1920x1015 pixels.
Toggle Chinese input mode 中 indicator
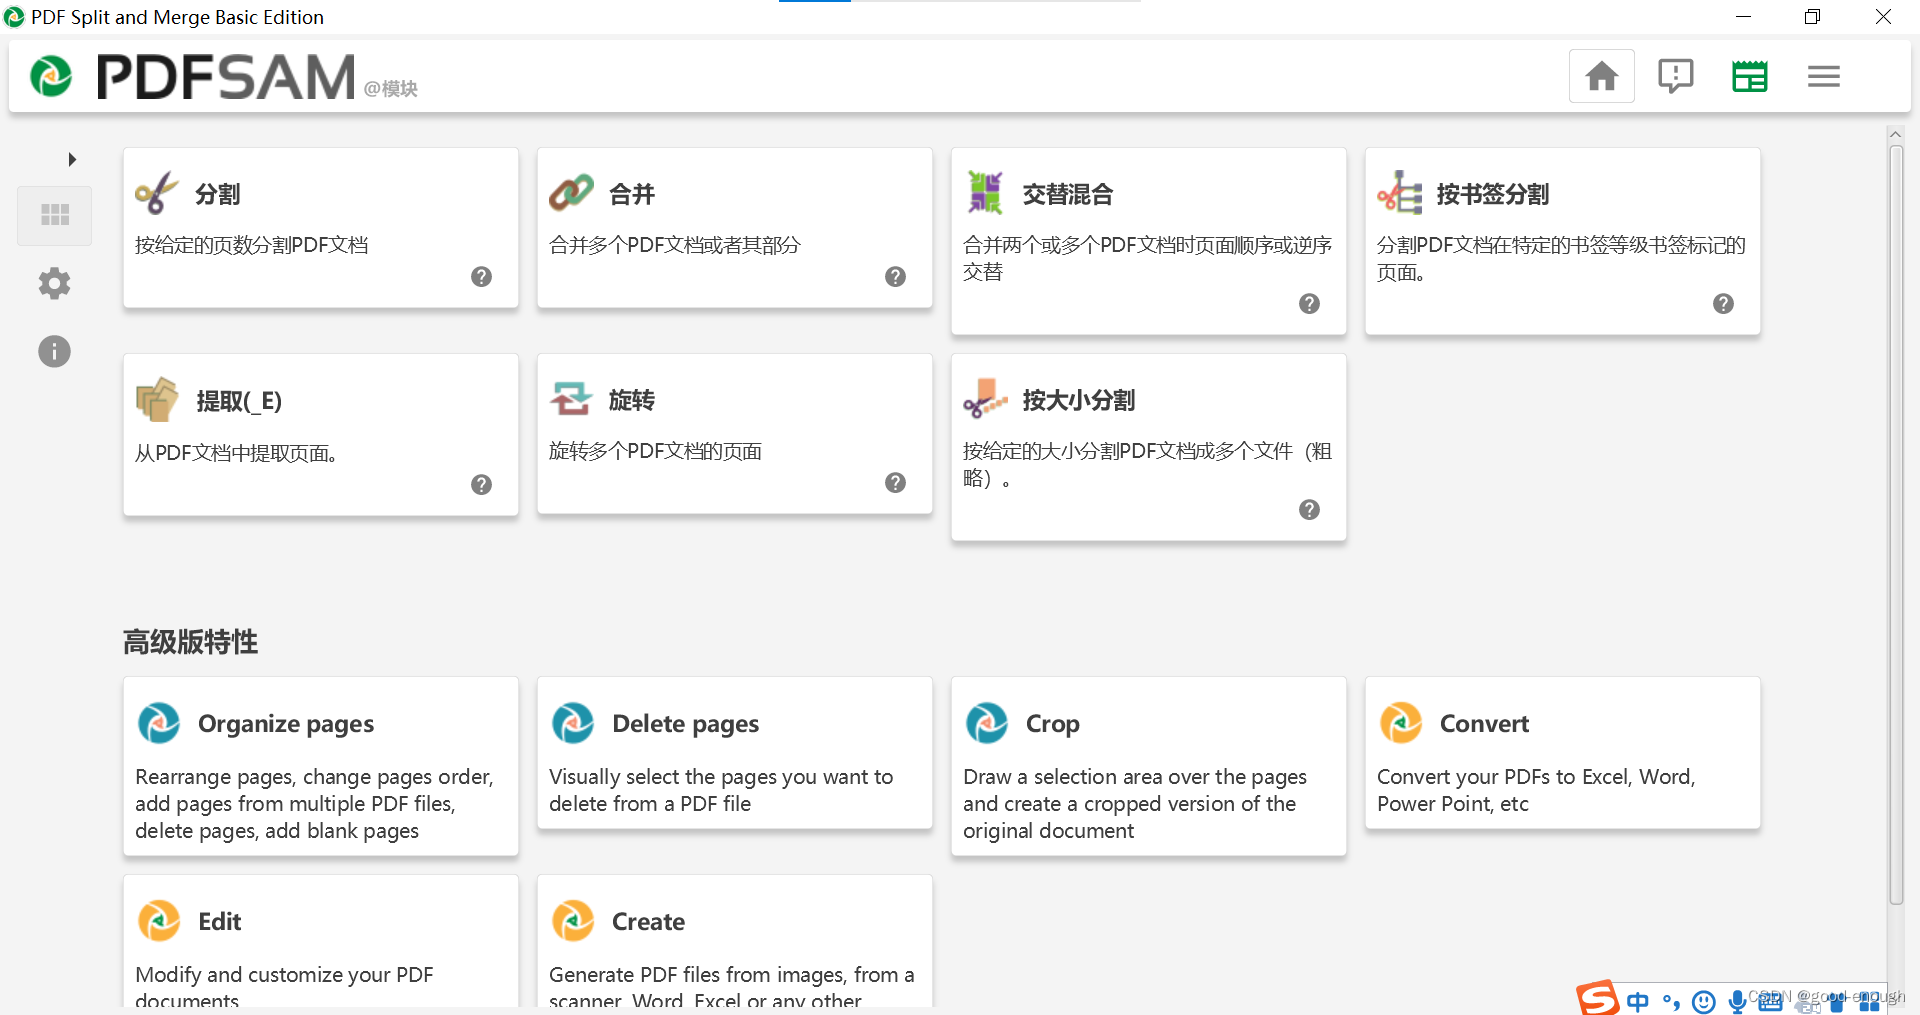pyautogui.click(x=1637, y=1001)
